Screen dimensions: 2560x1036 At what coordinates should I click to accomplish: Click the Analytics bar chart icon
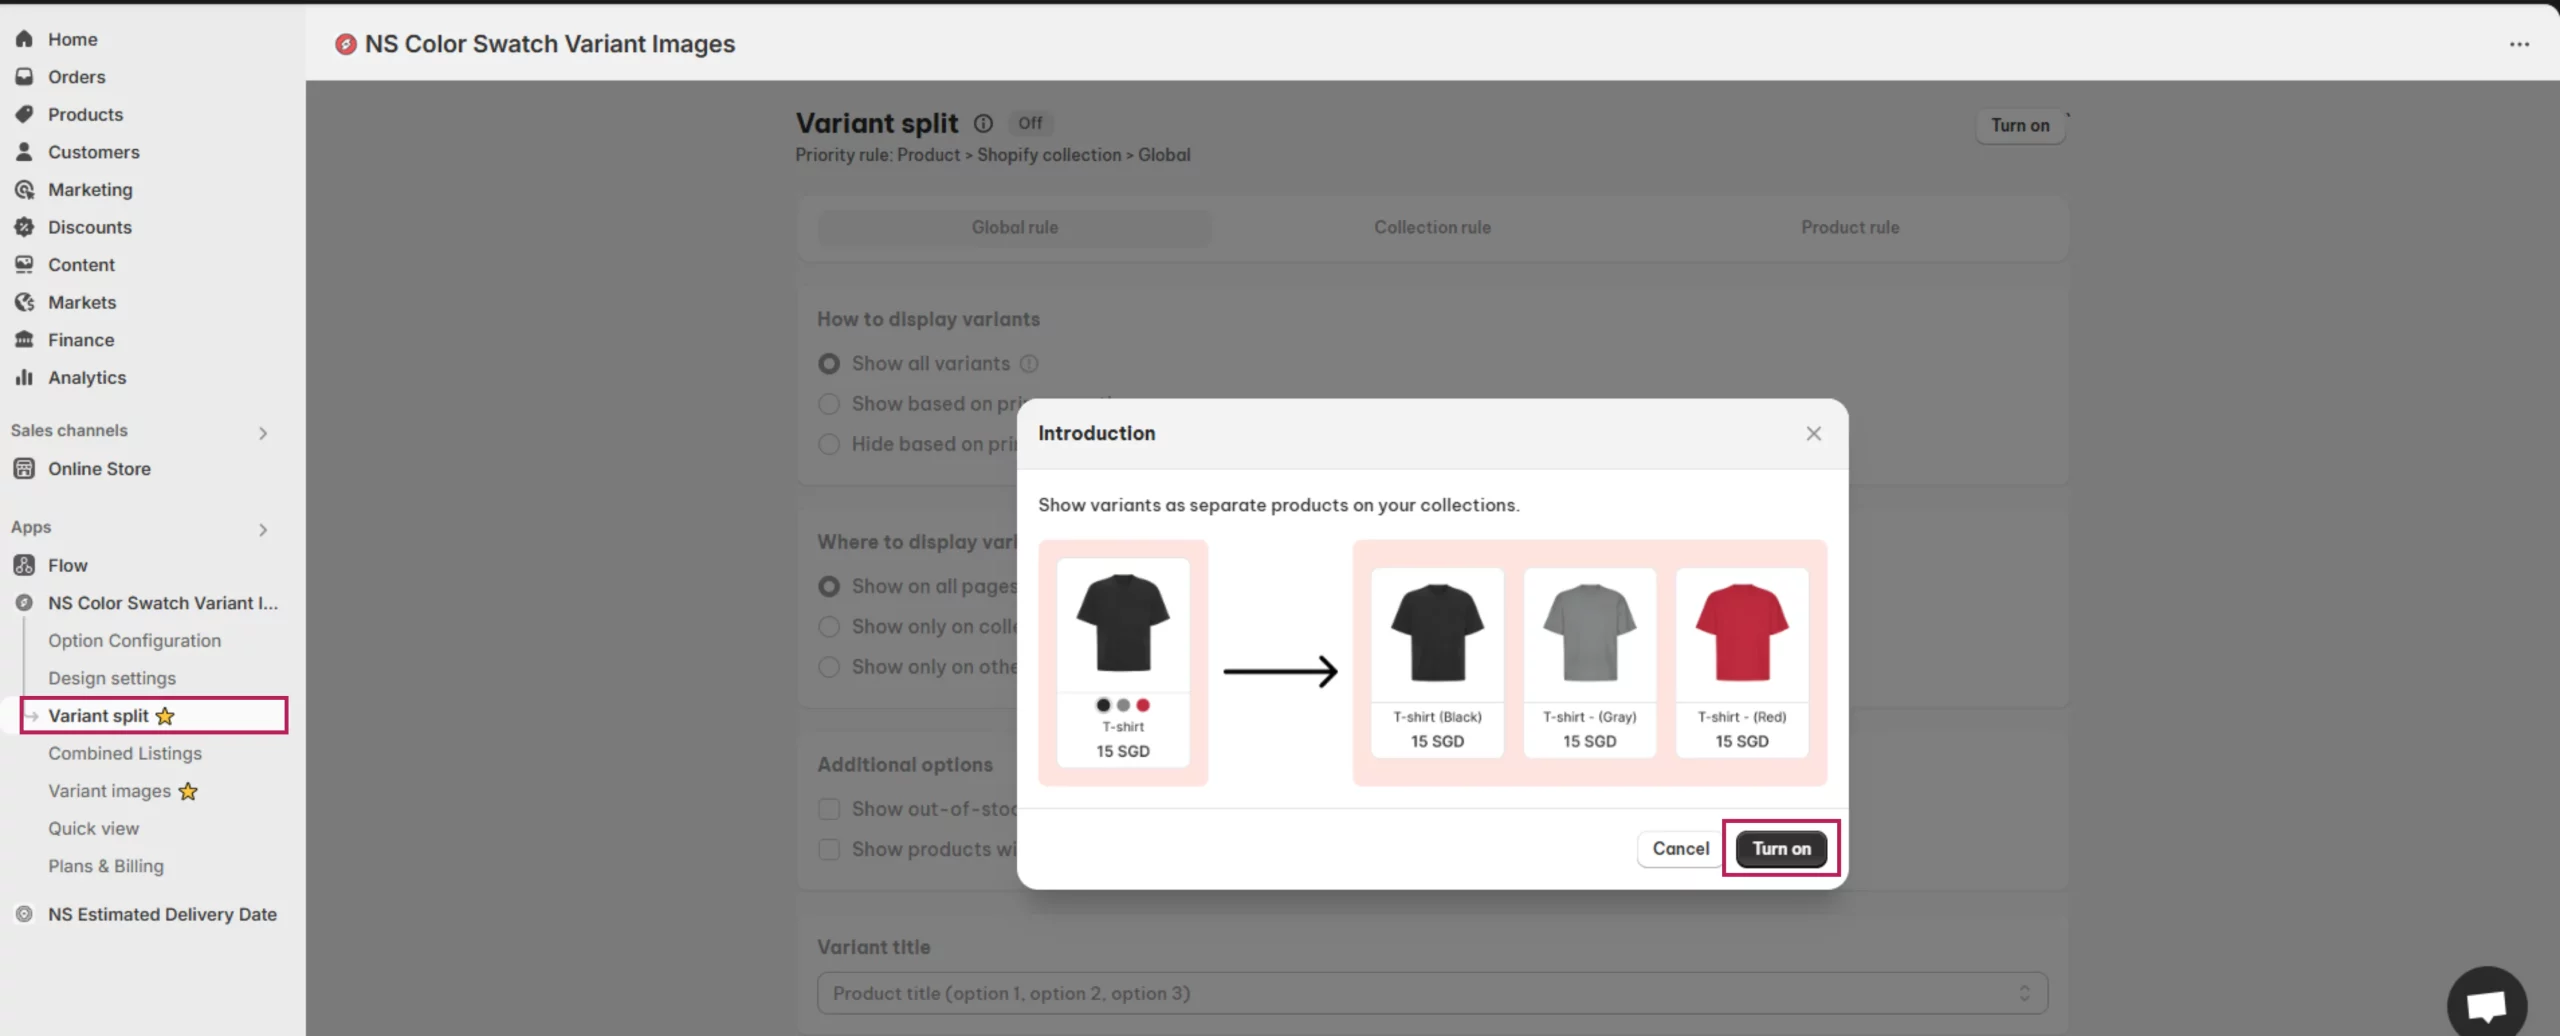pos(24,377)
